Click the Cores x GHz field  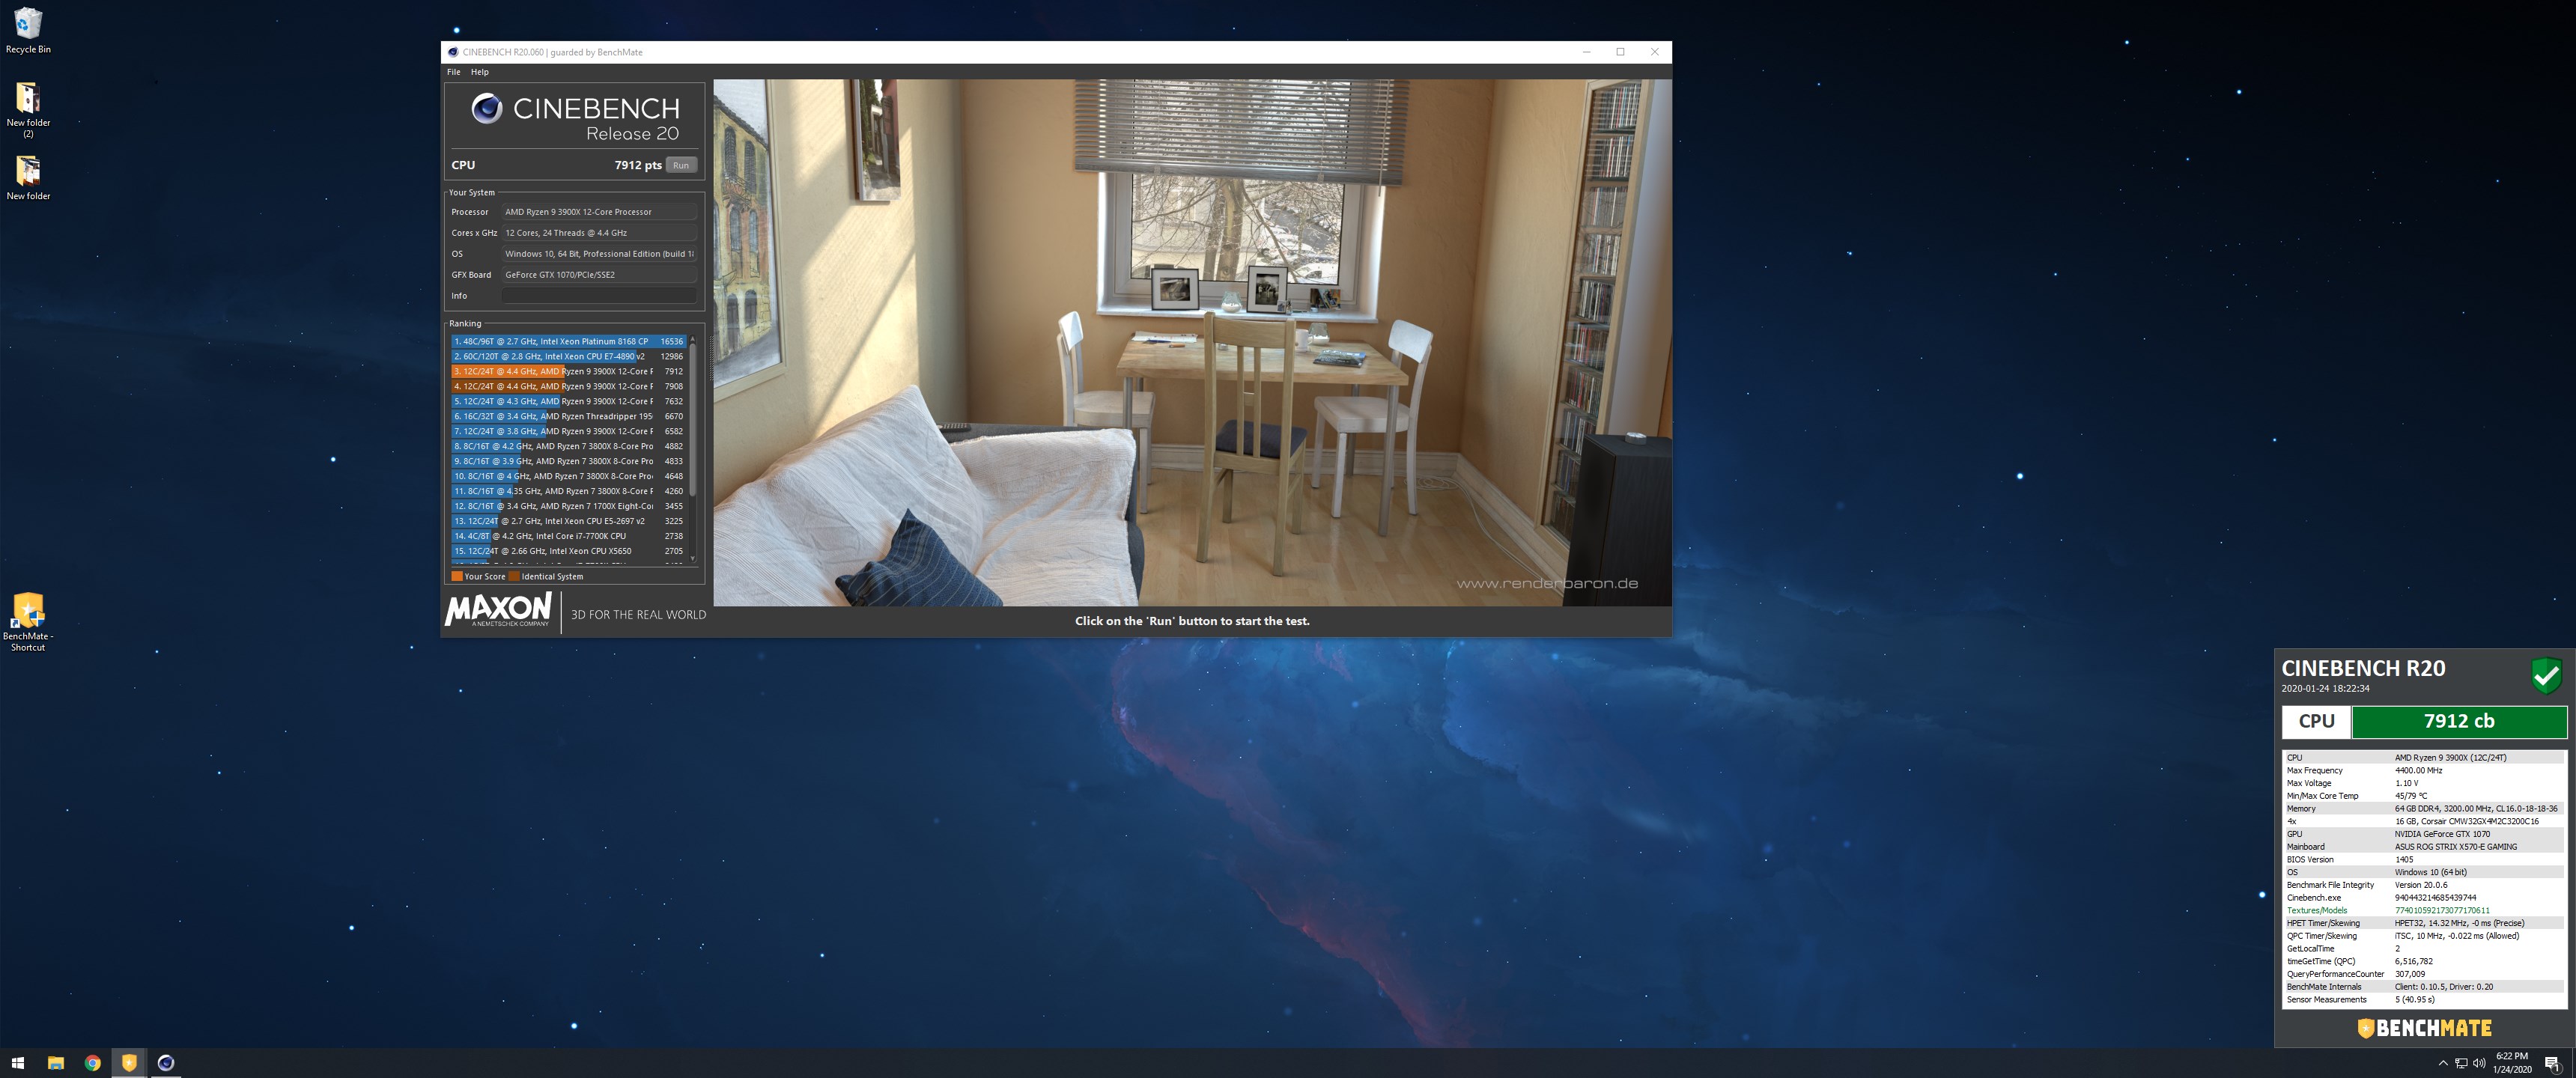click(x=599, y=233)
